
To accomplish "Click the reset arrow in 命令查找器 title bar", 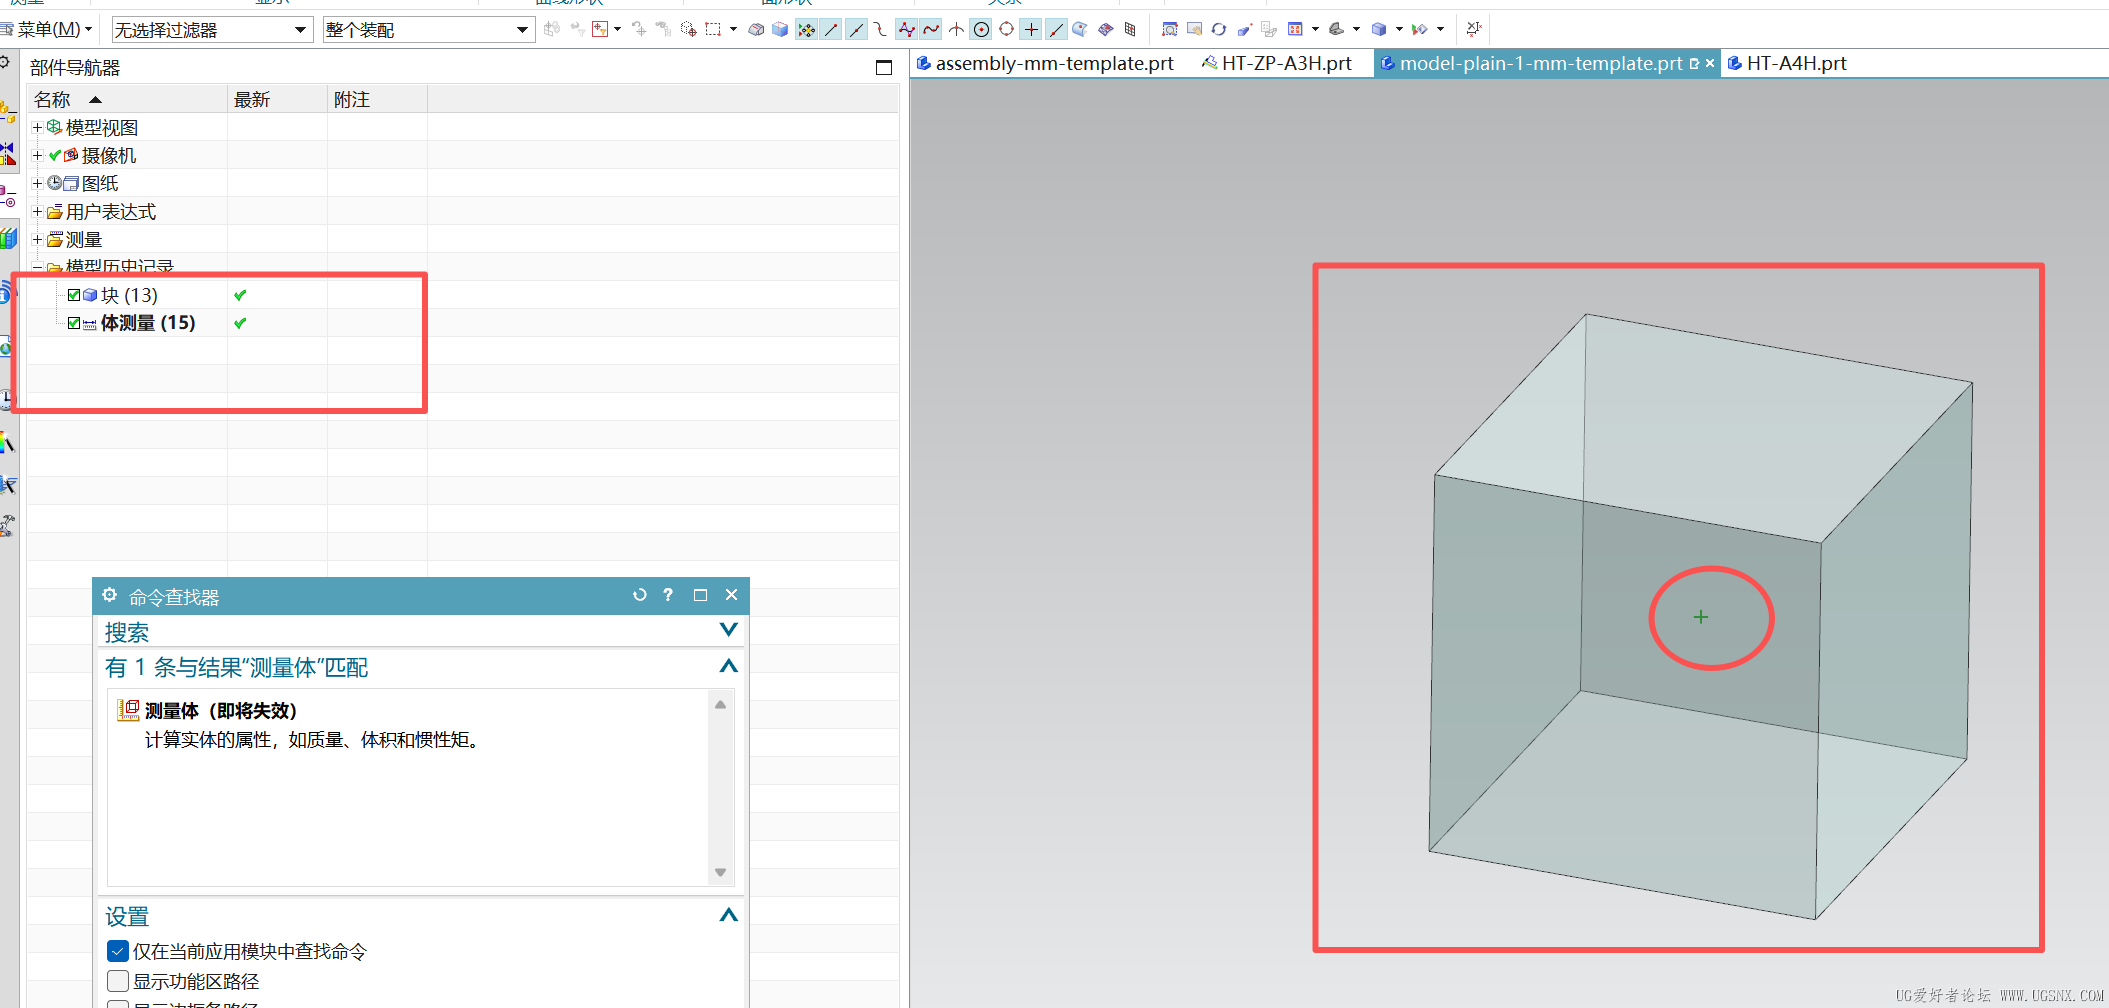I will pyautogui.click(x=640, y=595).
